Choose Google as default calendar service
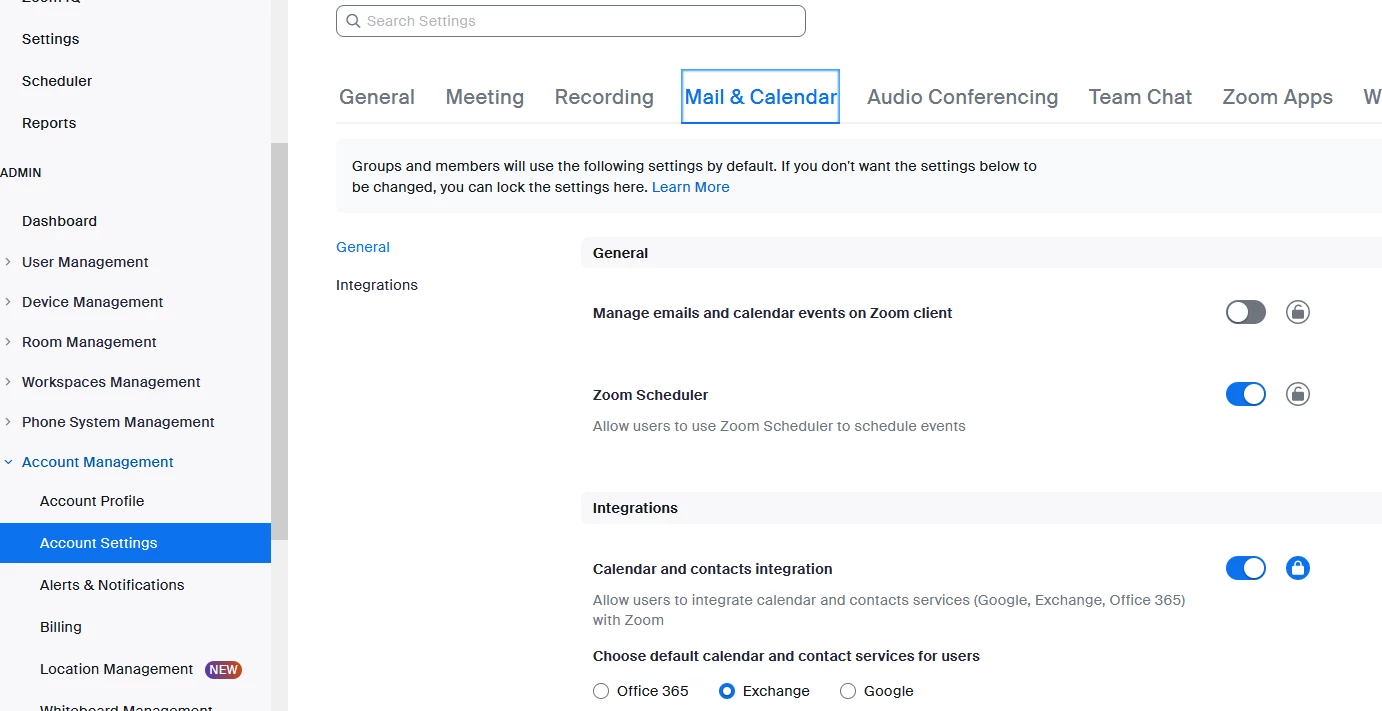The width and height of the screenshot is (1382, 711). click(x=848, y=691)
